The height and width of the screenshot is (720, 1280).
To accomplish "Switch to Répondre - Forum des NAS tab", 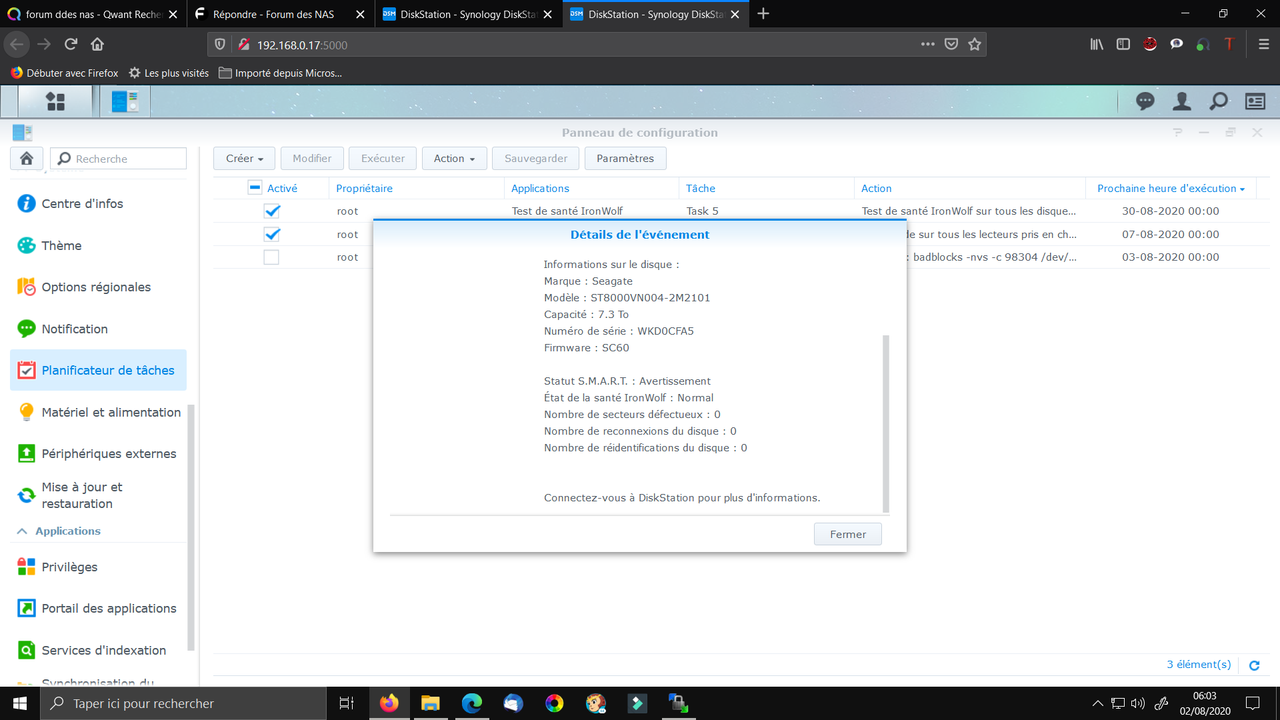I will [x=279, y=14].
